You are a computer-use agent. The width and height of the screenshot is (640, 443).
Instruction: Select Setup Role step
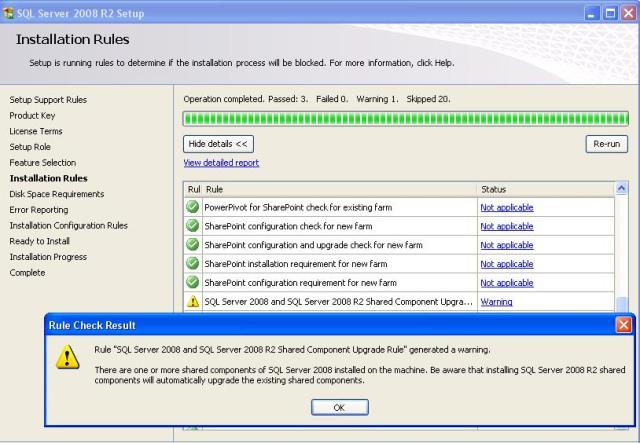tap(30, 147)
